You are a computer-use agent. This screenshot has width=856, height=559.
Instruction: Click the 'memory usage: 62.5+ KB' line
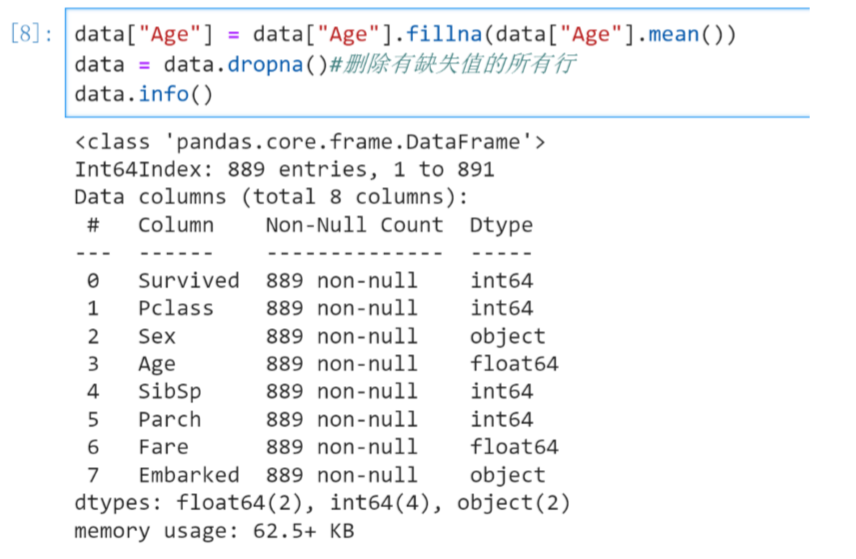[214, 531]
